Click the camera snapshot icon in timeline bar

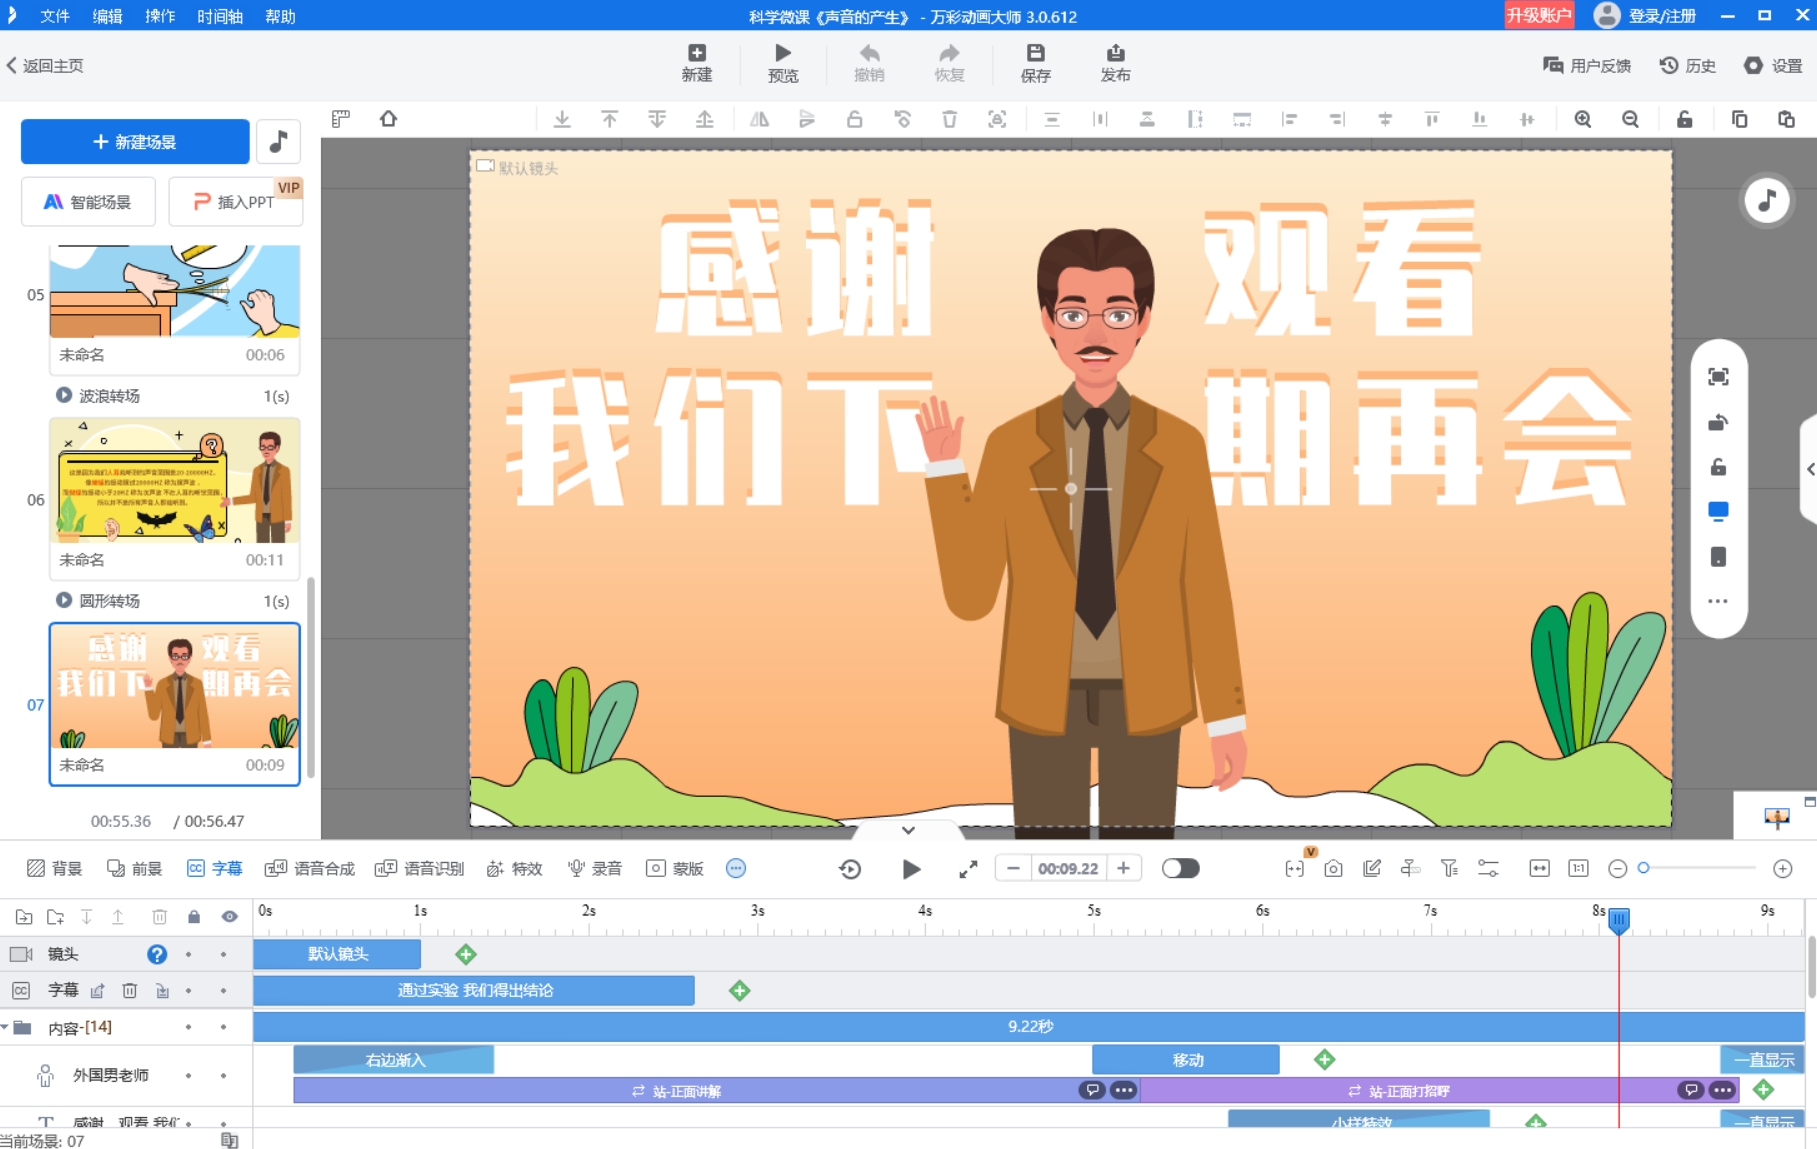1332,868
